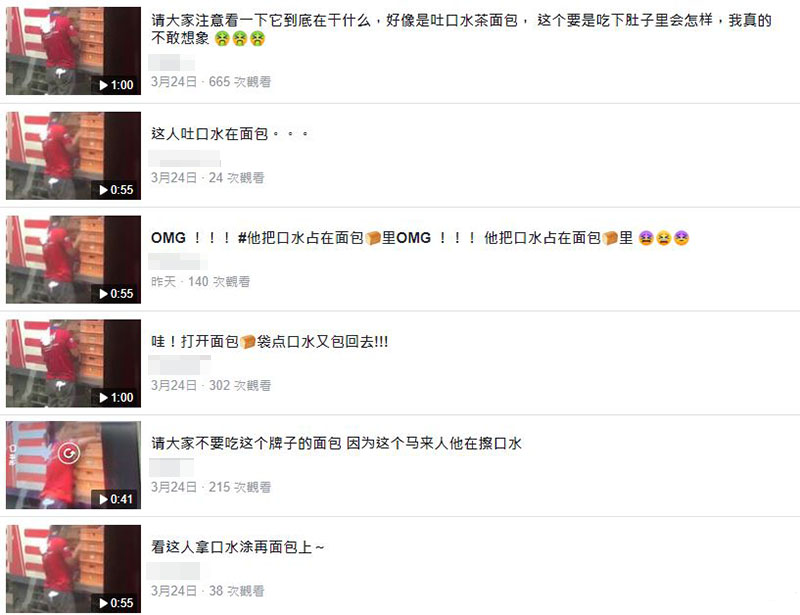Click the play icon on 24-view video
This screenshot has width=800, height=615.
[104, 190]
